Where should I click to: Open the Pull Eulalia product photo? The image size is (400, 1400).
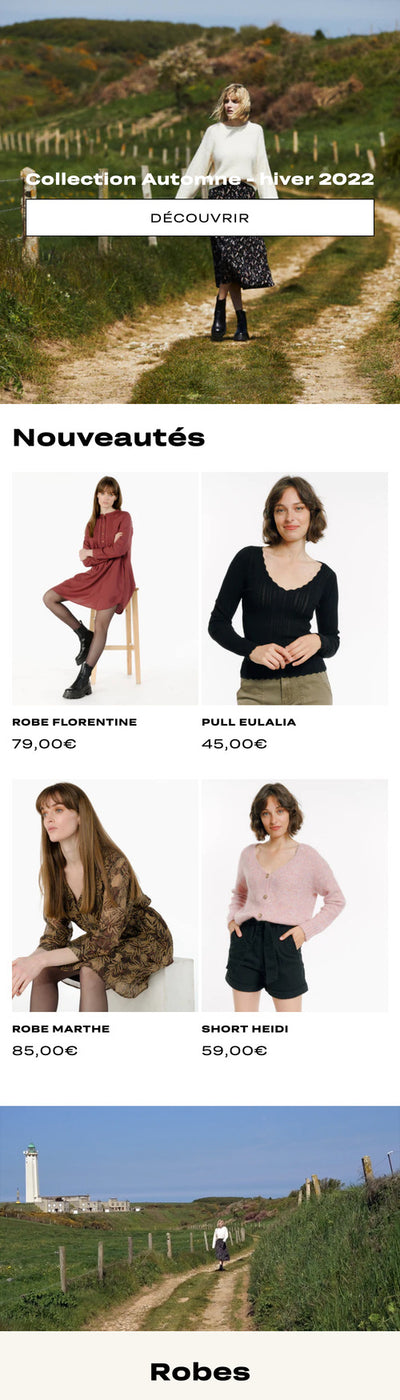295,588
